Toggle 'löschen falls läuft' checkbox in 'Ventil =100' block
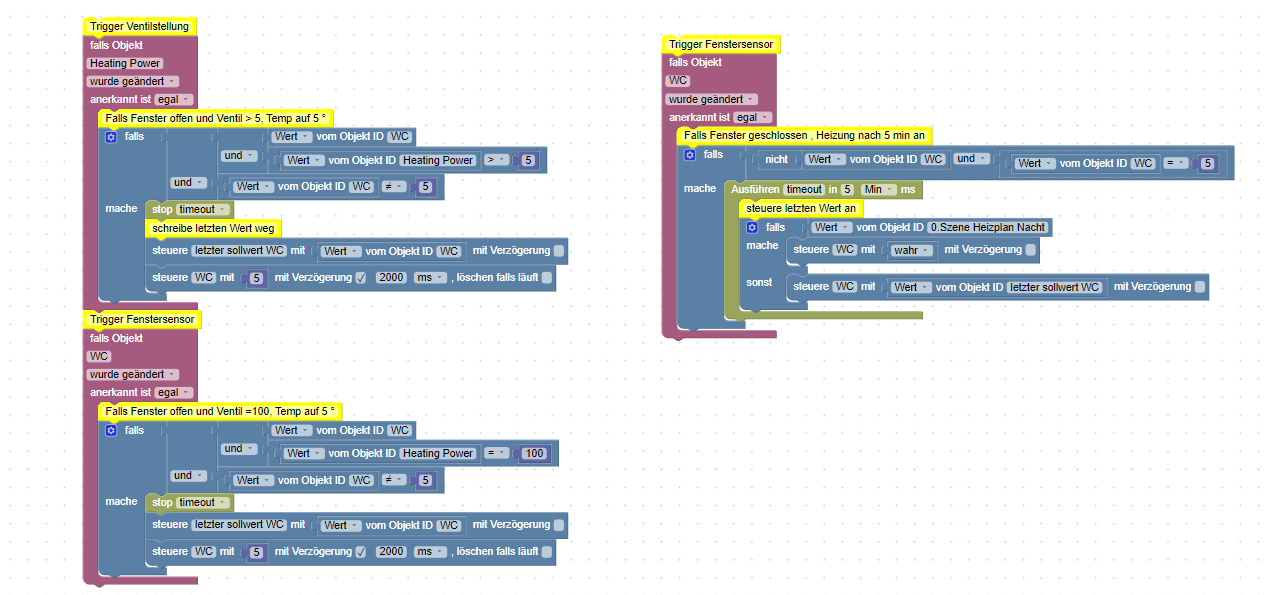This screenshot has width=1272, height=595. coord(547,551)
